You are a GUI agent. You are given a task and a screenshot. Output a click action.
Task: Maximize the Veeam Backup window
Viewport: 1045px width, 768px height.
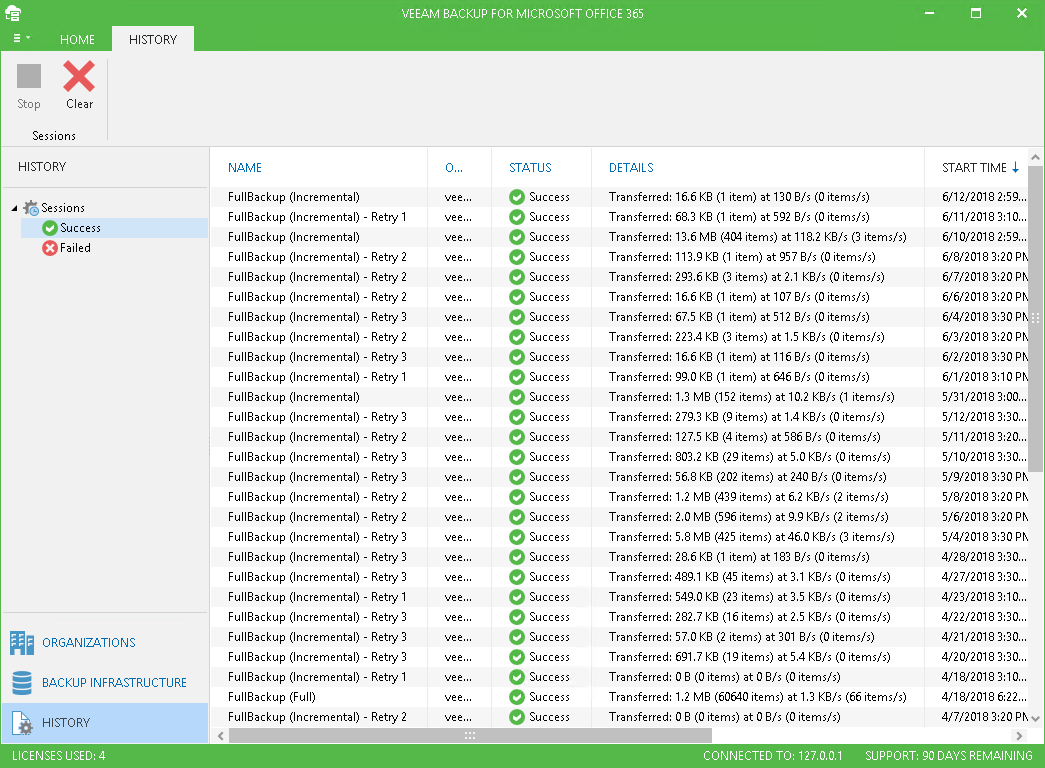tap(976, 13)
